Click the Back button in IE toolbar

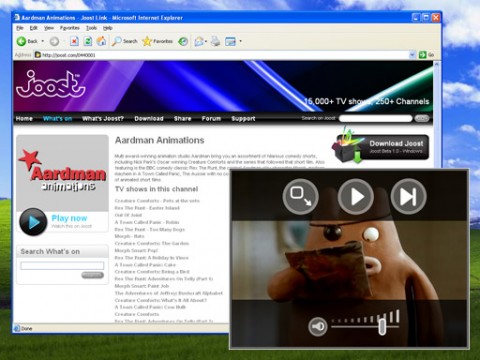pos(27,41)
